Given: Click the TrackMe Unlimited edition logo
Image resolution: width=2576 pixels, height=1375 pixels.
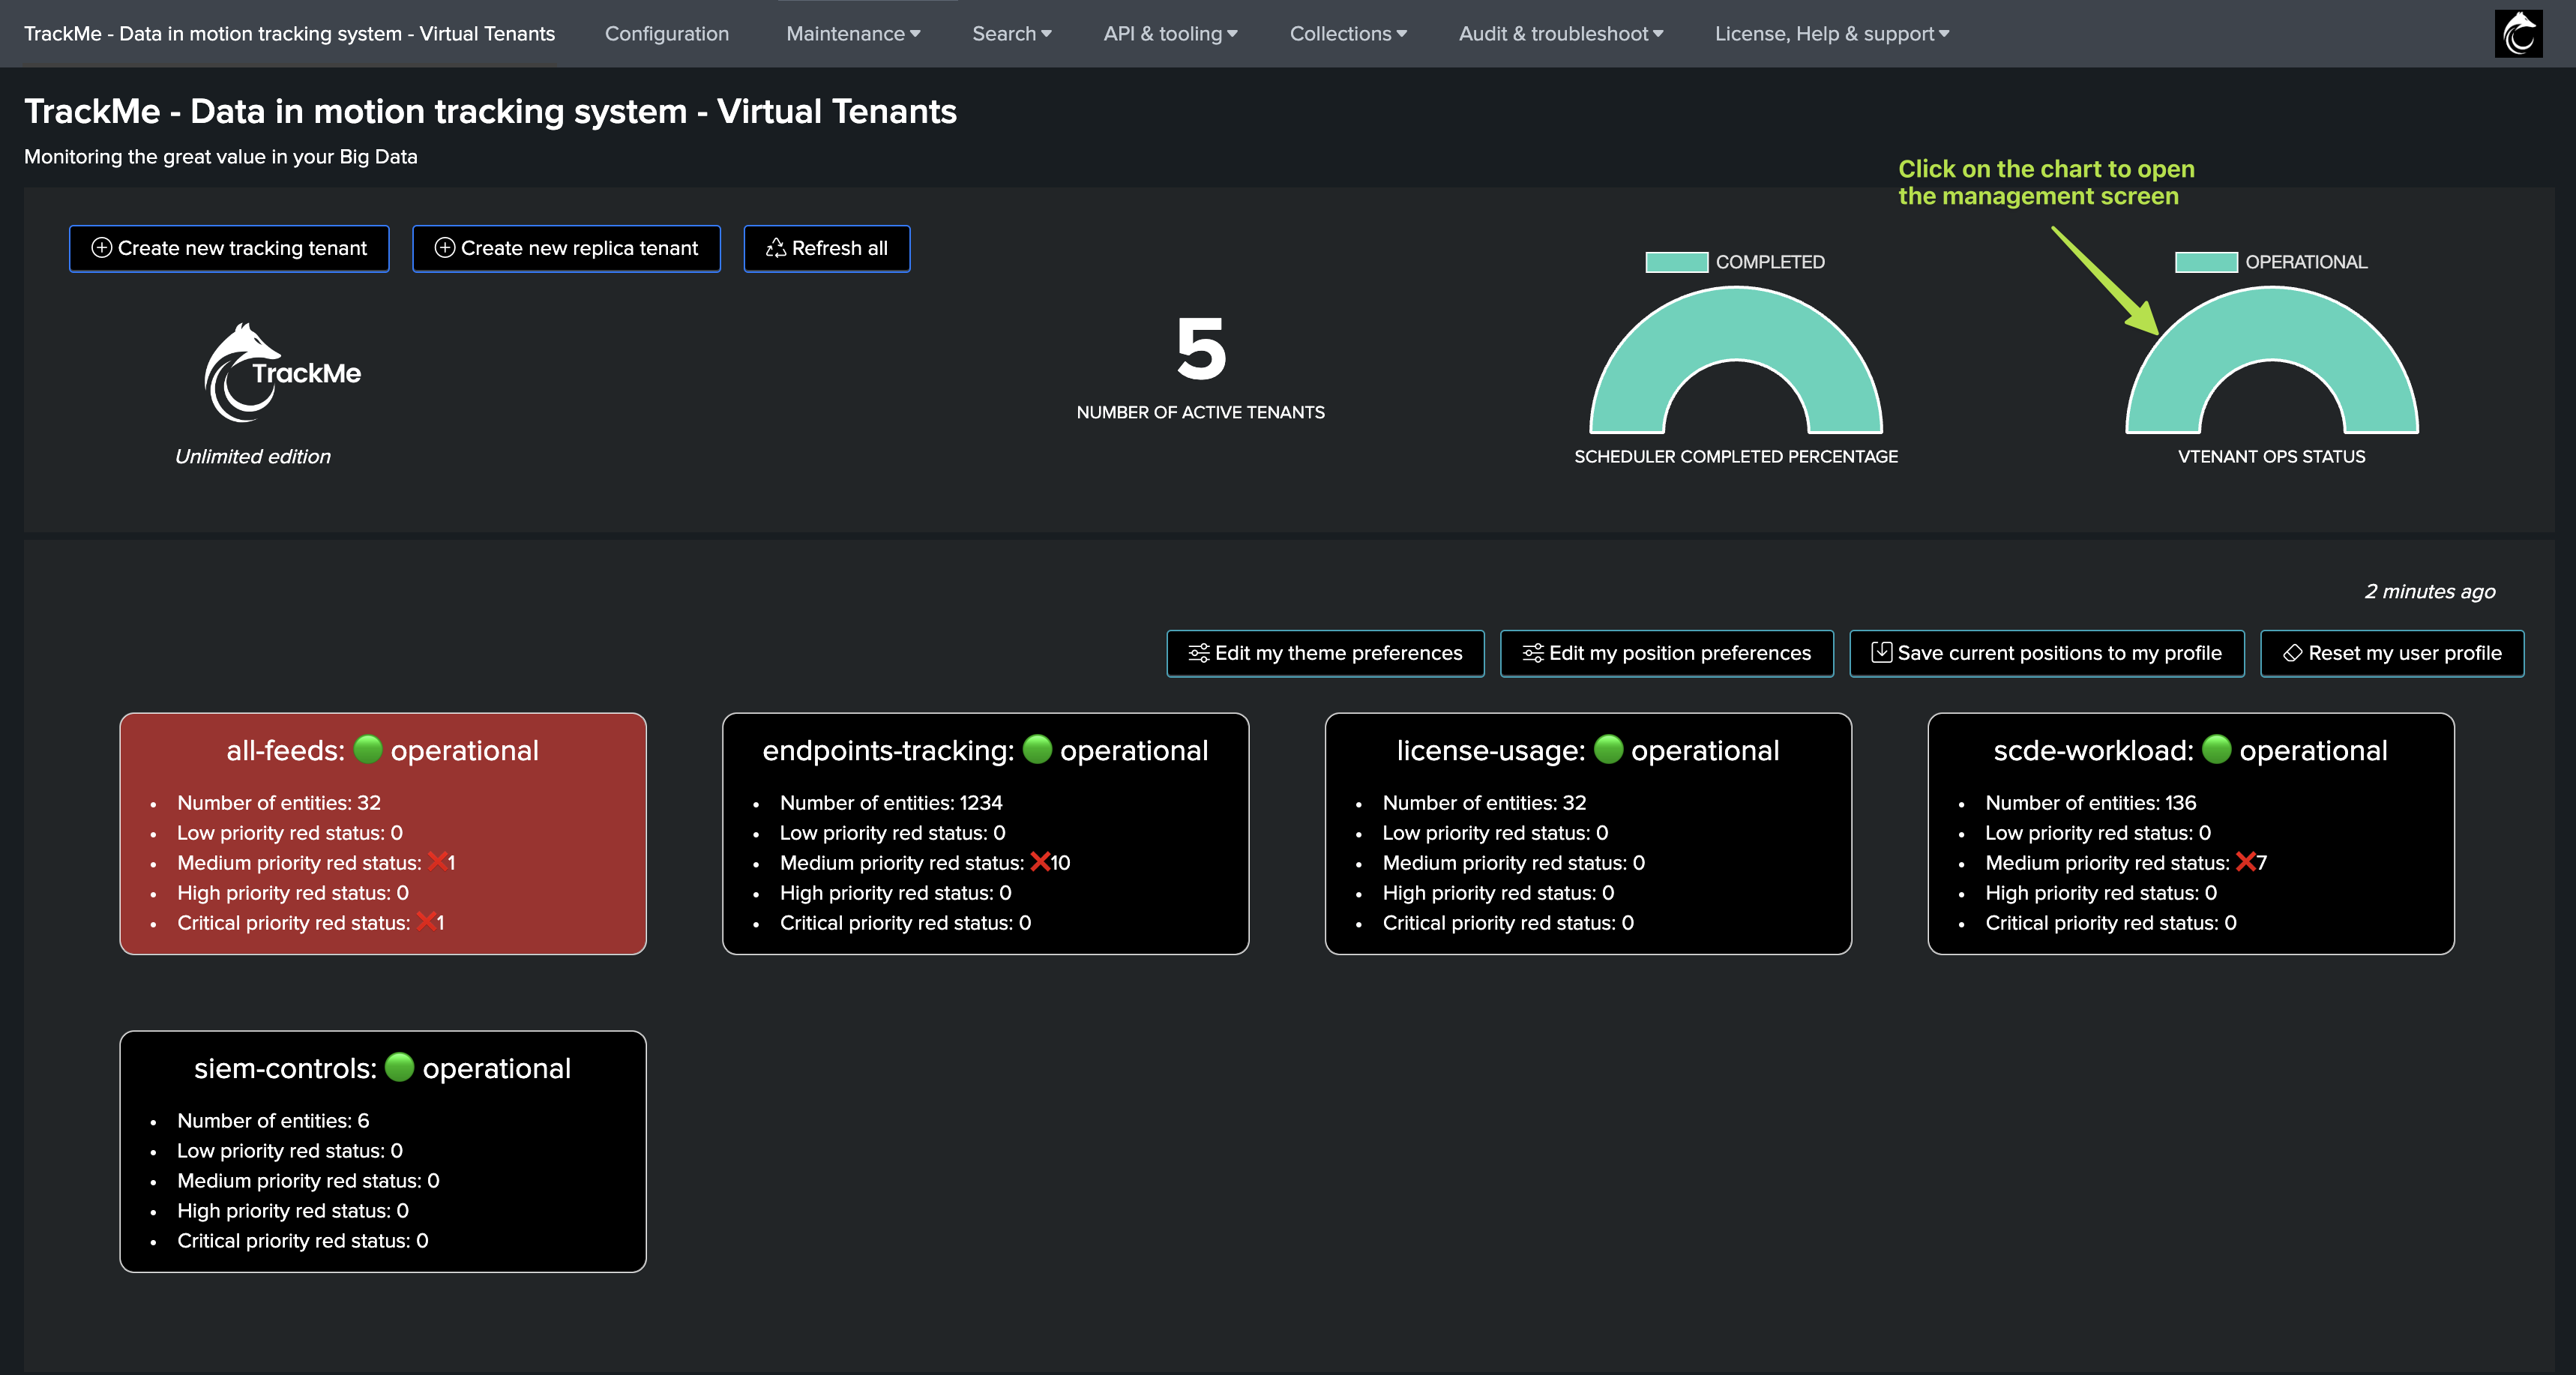Looking at the screenshot, I should [282, 372].
